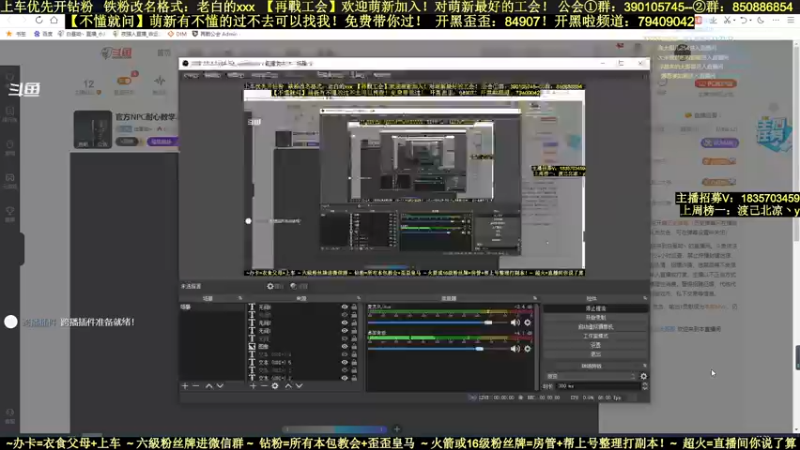Open dropdown arrow next to undo icon
Viewport: 800px width, 450px height.
pyautogui.click(x=751, y=20)
